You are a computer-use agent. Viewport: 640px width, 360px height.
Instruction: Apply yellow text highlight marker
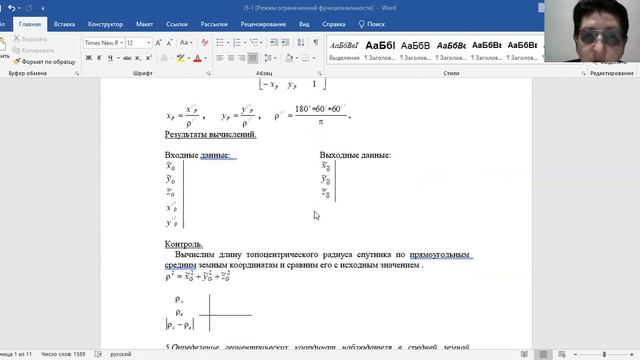tap(180, 58)
